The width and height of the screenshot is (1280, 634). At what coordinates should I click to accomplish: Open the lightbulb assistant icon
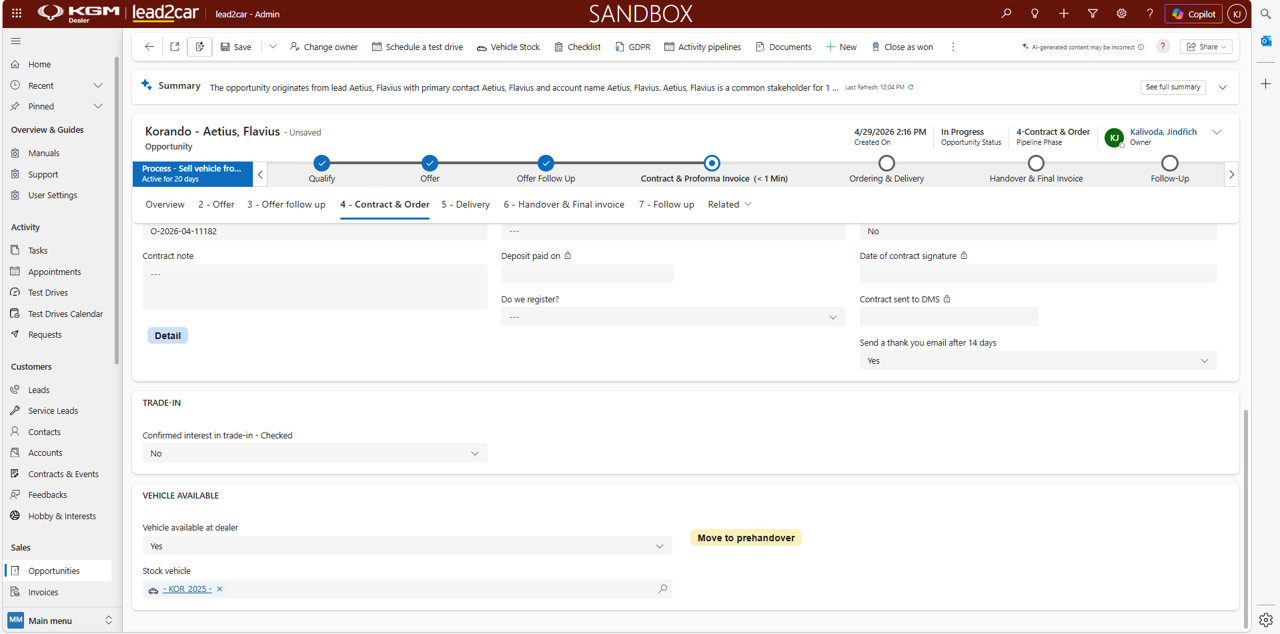(x=1035, y=14)
